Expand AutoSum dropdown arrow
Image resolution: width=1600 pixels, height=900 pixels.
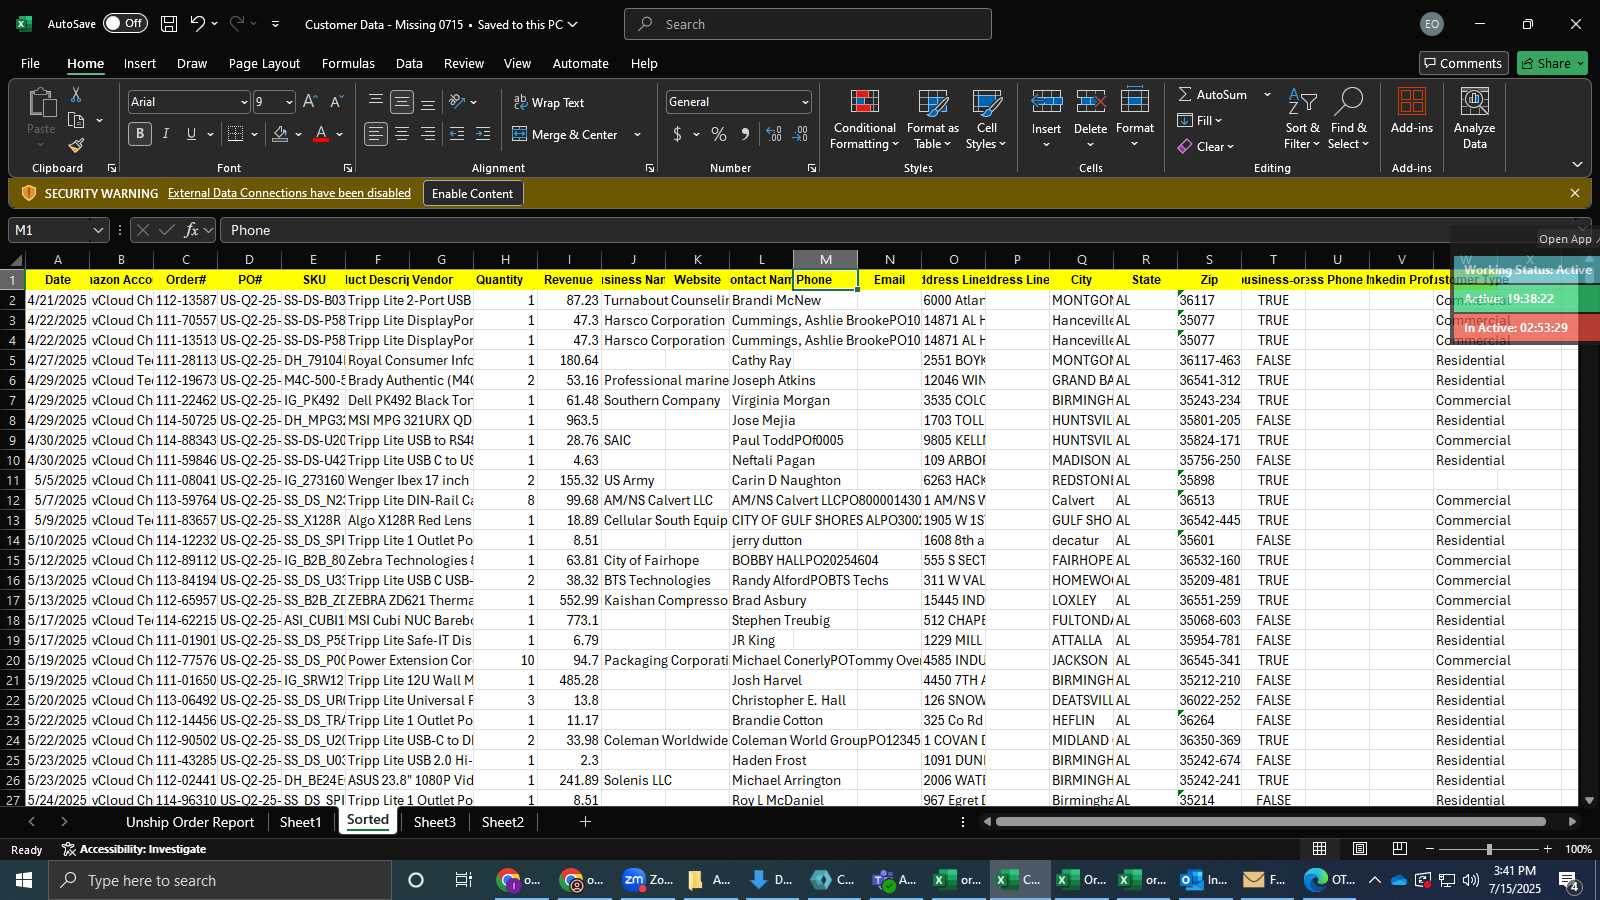tap(1267, 94)
